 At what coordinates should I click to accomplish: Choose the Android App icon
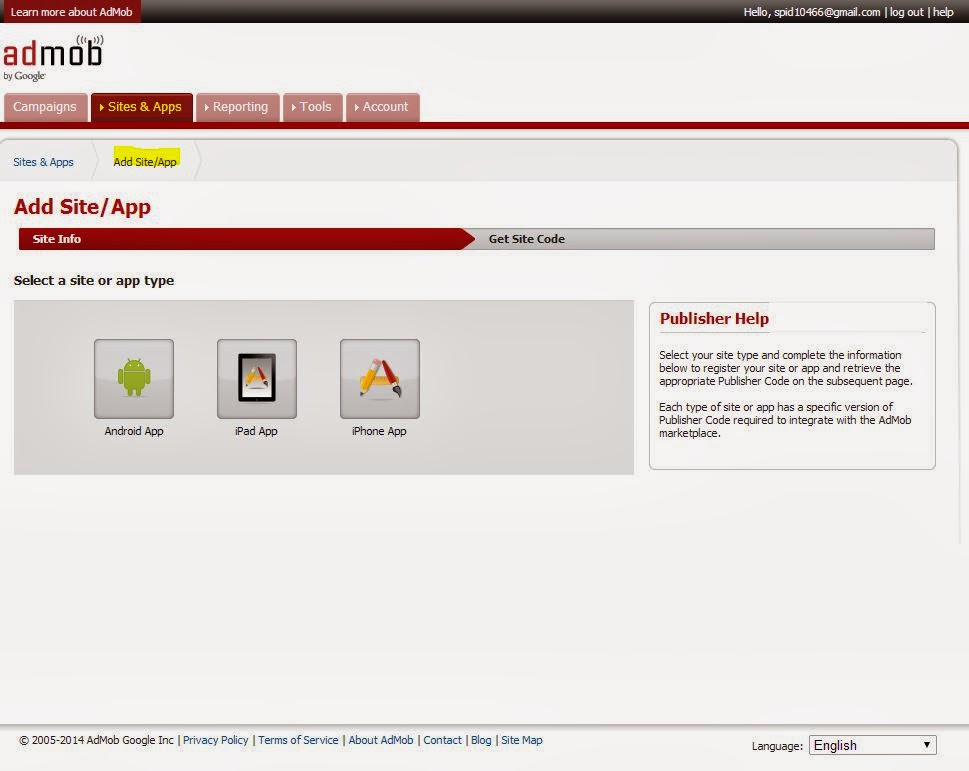coord(133,379)
